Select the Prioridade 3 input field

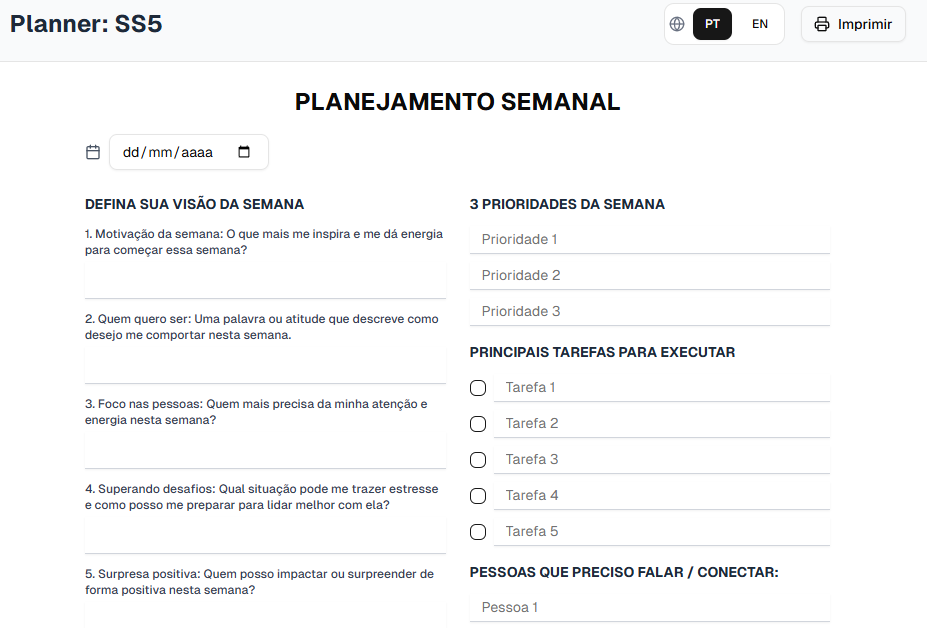tap(650, 312)
